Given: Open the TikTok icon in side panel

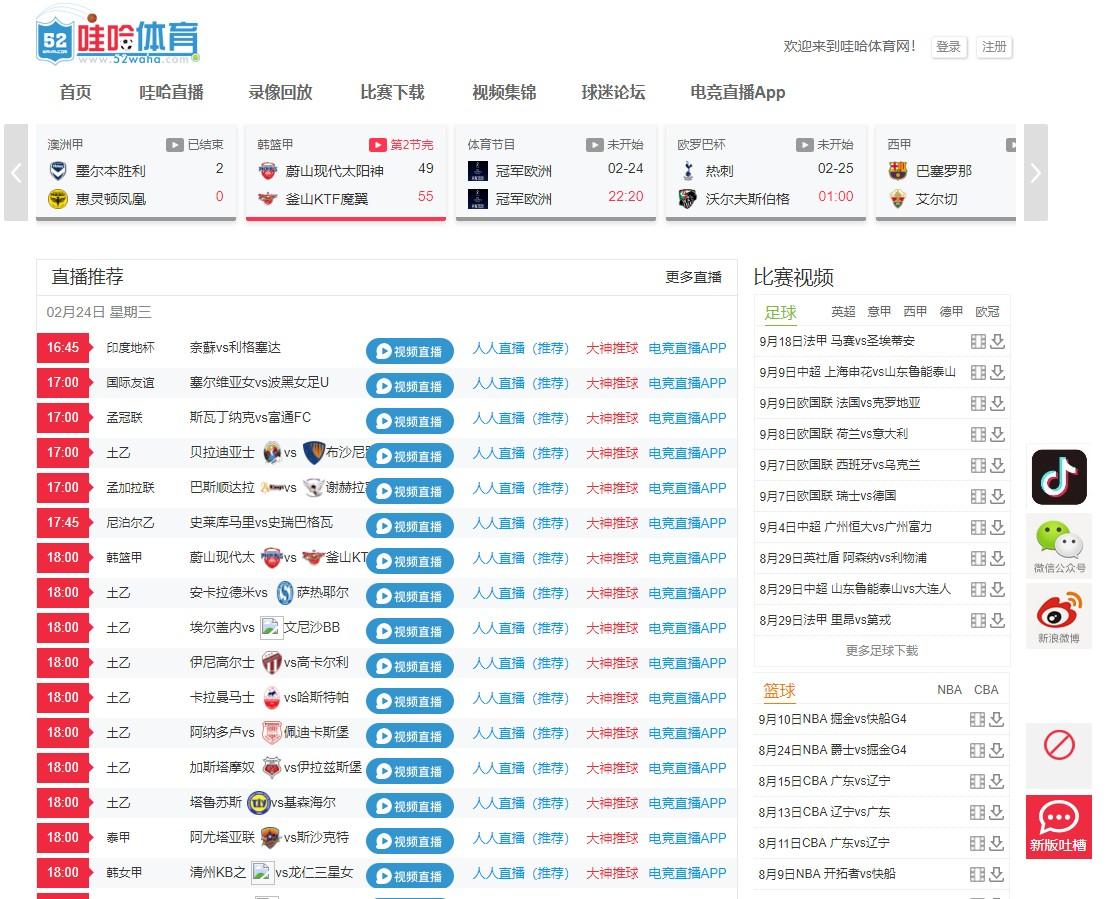Looking at the screenshot, I should coord(1059,477).
